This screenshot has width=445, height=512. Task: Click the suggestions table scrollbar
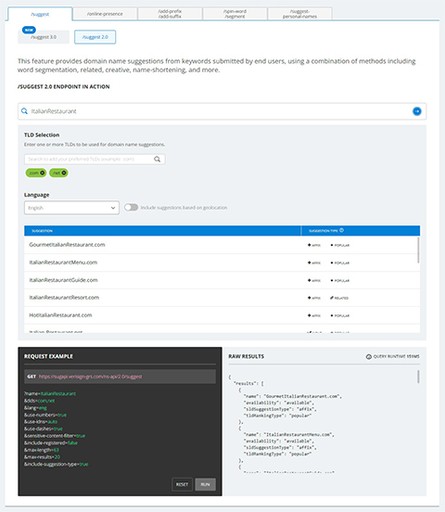(x=418, y=250)
